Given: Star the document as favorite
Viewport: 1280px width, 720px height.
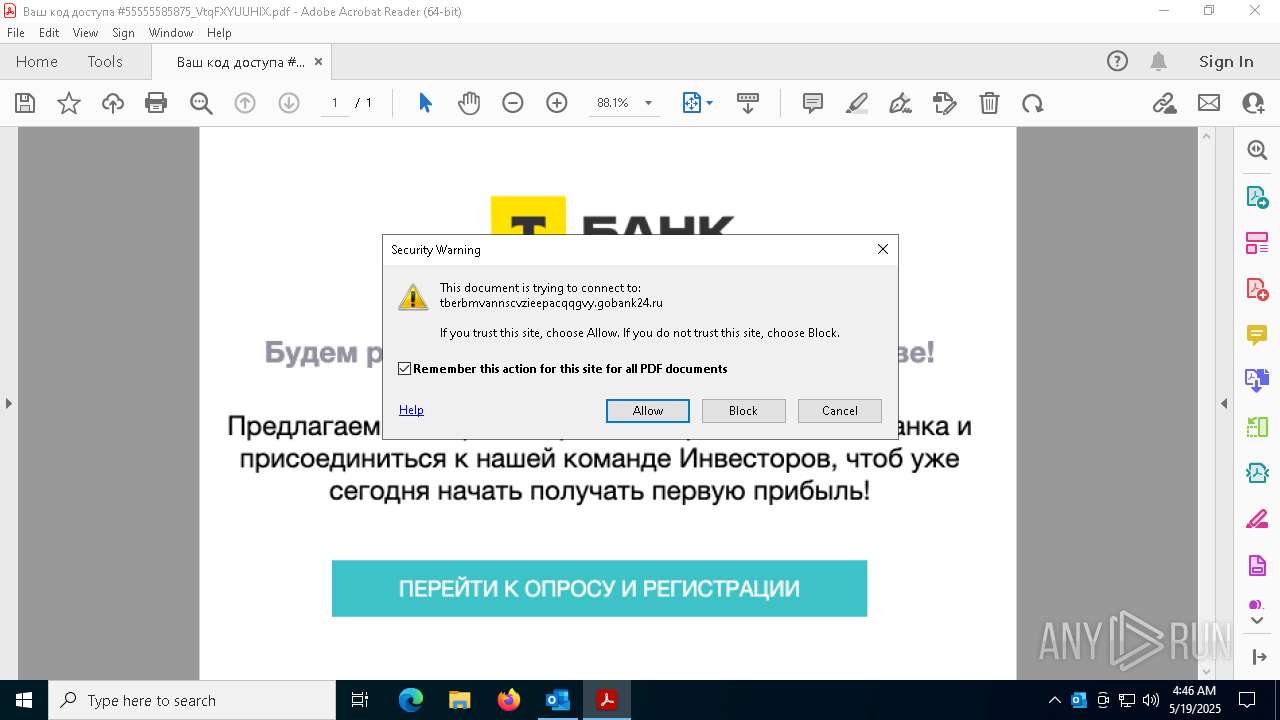Looking at the screenshot, I should [69, 103].
